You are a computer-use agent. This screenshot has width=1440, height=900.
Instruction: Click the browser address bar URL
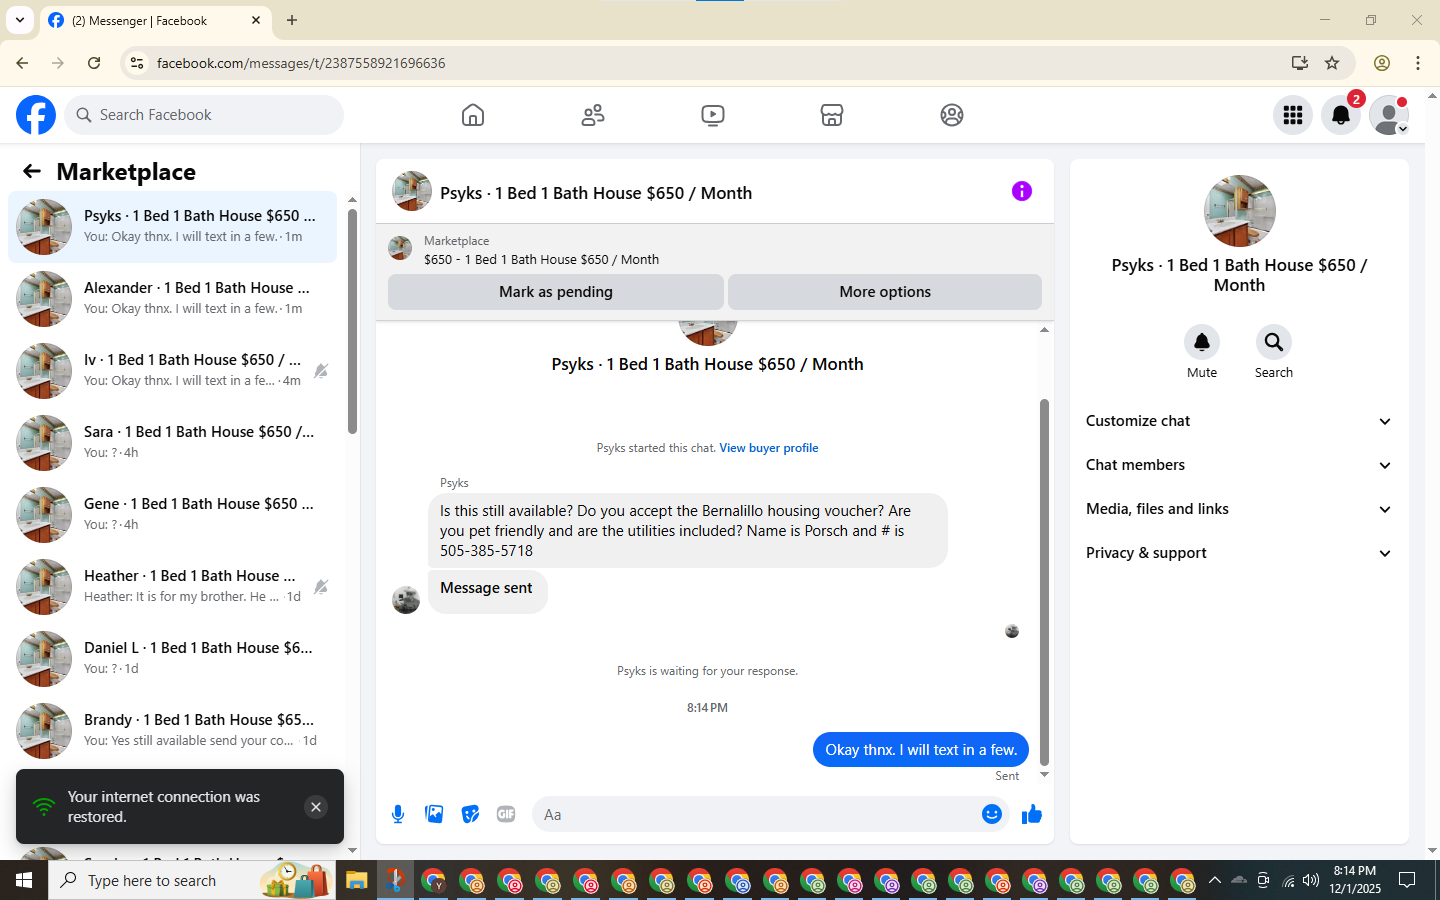click(301, 63)
